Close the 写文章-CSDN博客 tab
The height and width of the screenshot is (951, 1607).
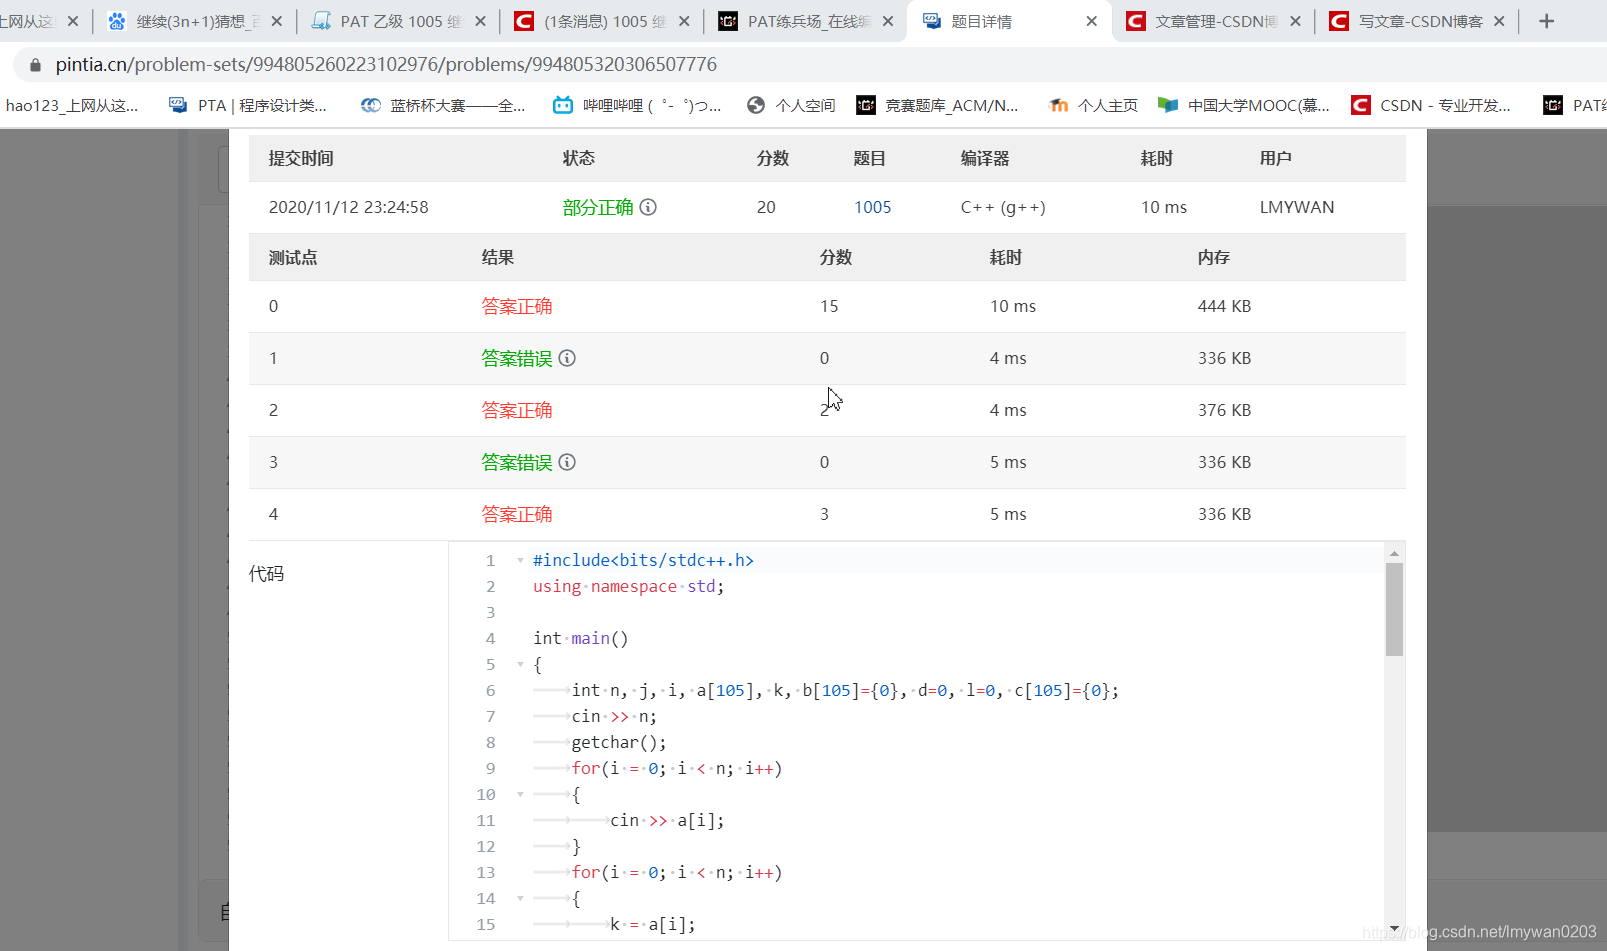1499,21
